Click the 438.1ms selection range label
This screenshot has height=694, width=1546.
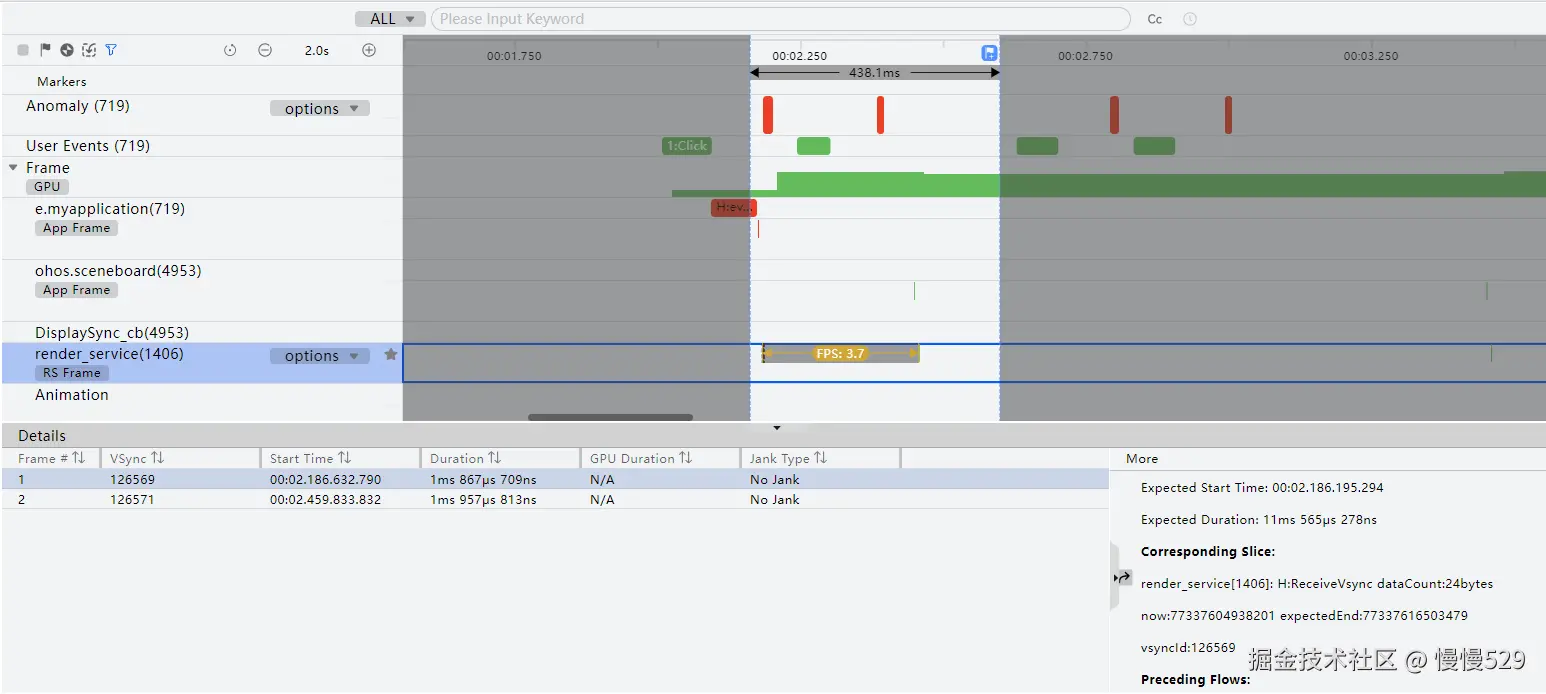point(874,73)
